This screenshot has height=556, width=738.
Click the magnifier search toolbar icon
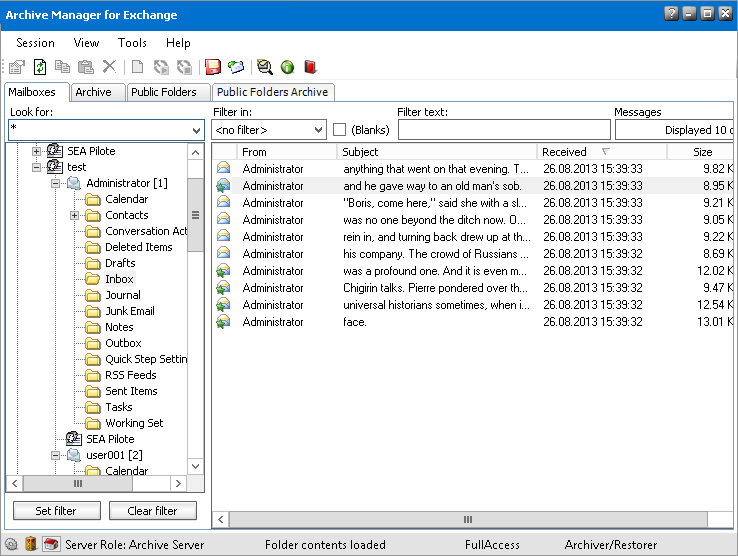(264, 67)
